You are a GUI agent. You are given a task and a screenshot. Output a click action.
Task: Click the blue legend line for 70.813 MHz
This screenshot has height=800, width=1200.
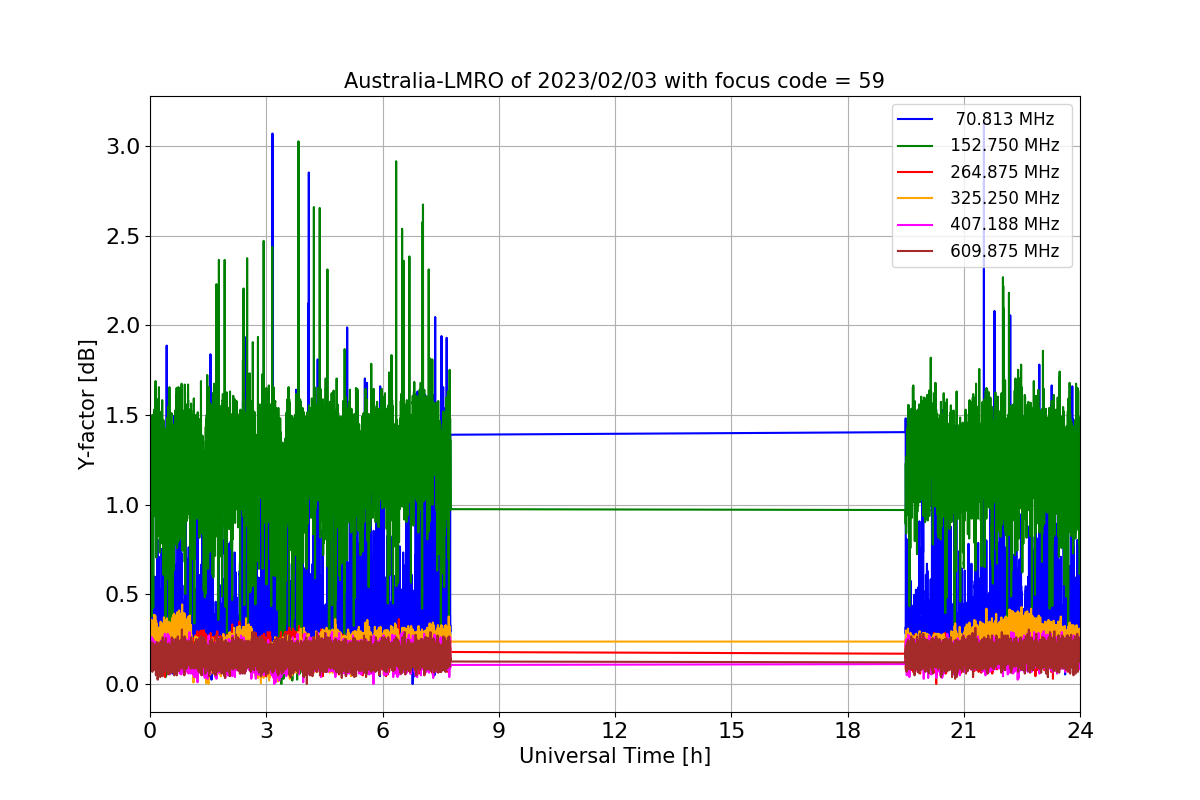pyautogui.click(x=916, y=119)
